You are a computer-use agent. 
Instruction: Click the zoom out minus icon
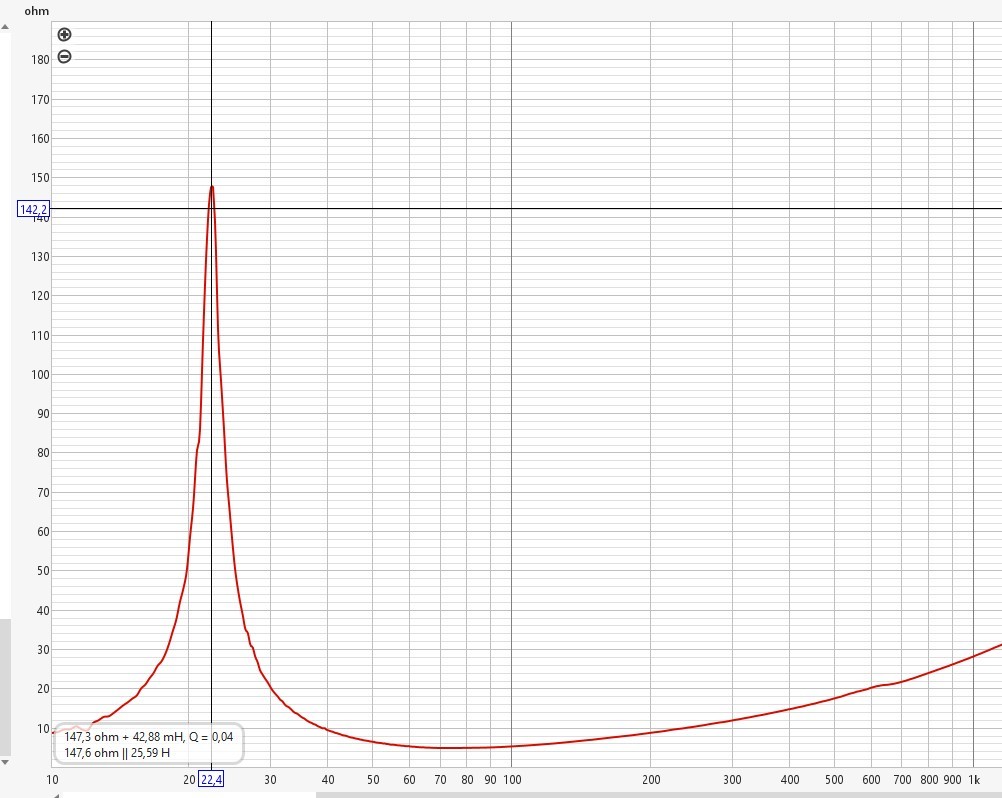click(64, 57)
